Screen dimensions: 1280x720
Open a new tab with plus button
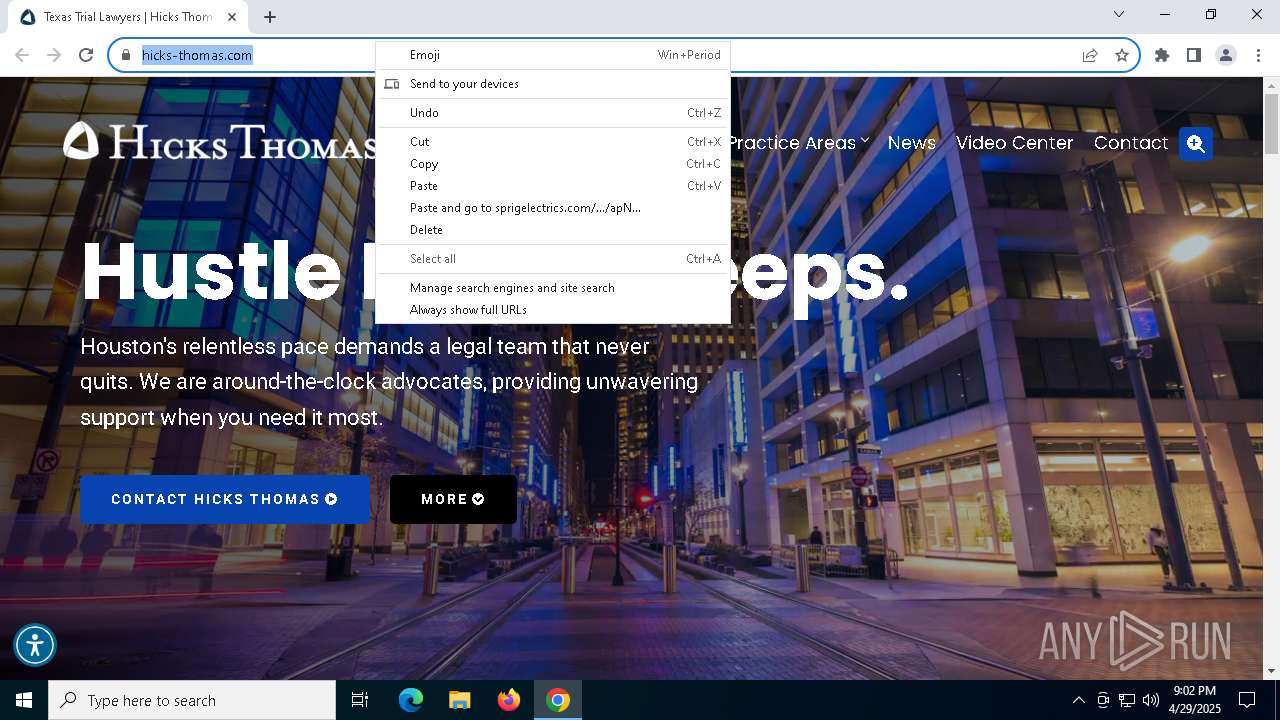pos(270,17)
